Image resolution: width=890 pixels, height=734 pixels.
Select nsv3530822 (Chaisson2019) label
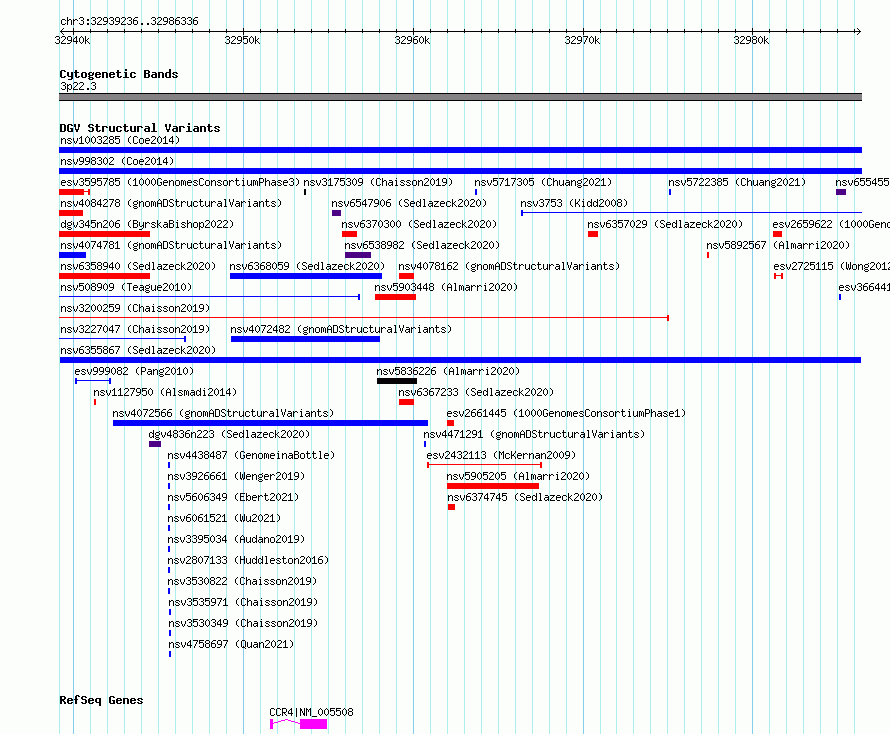[x=242, y=581]
